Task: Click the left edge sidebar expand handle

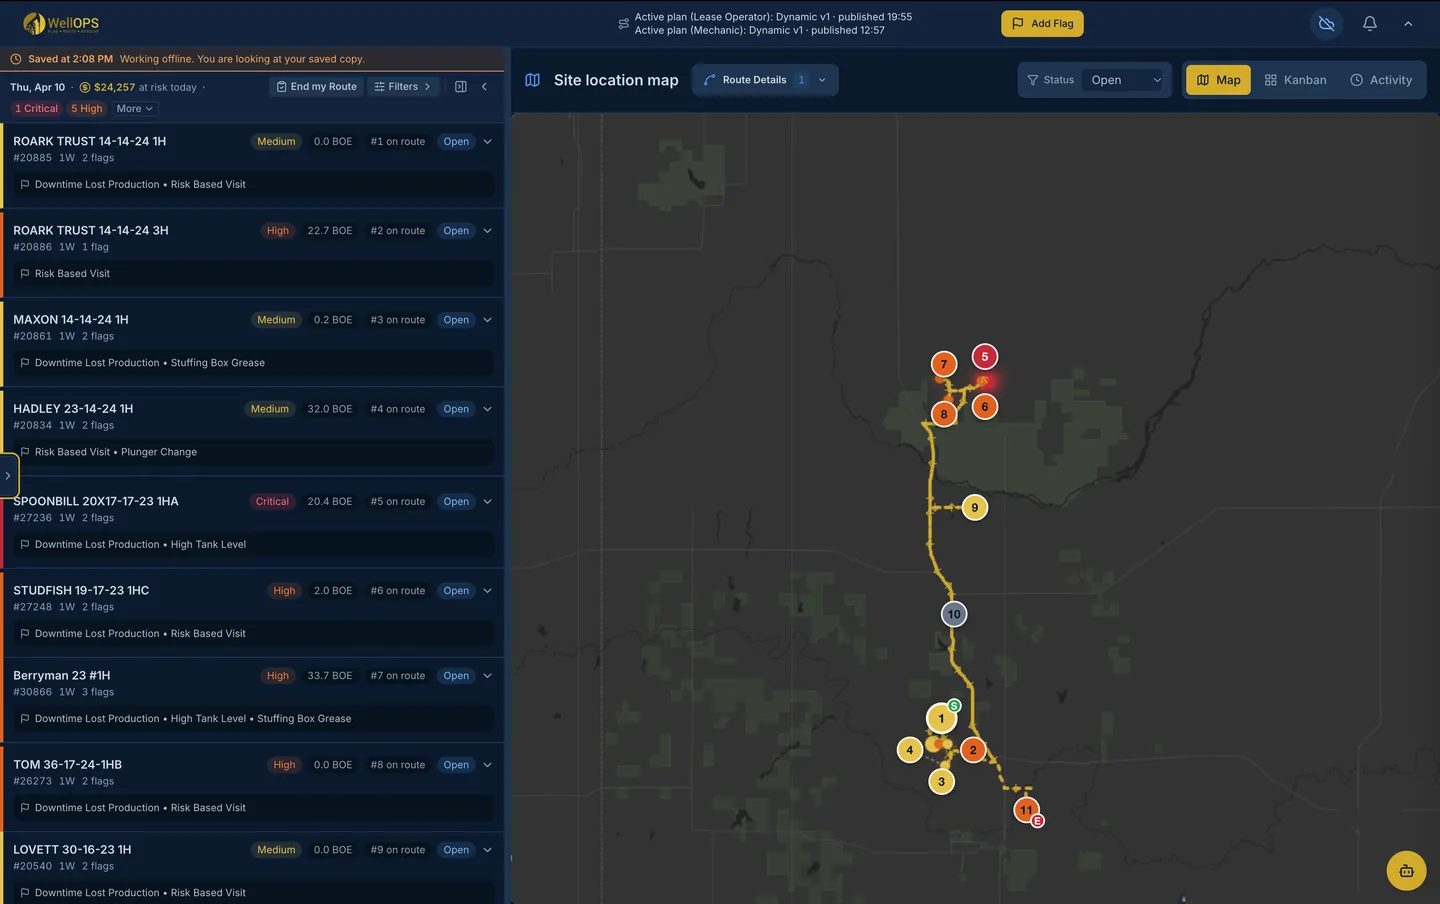Action: [x=8, y=476]
